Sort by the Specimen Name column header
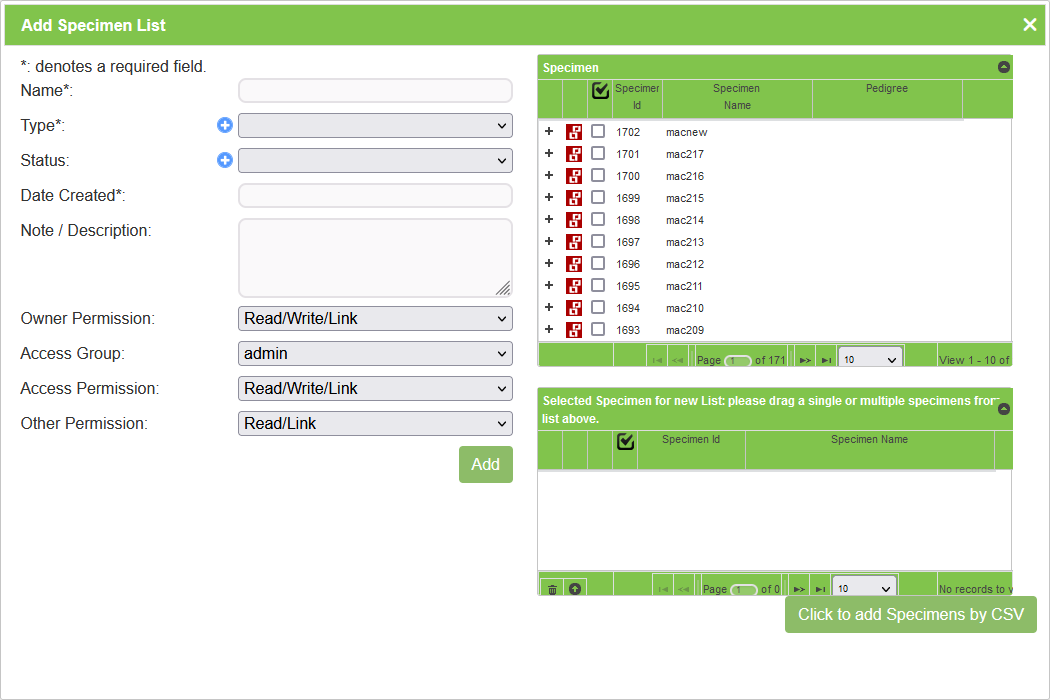The height and width of the screenshot is (700, 1050). tap(737, 97)
